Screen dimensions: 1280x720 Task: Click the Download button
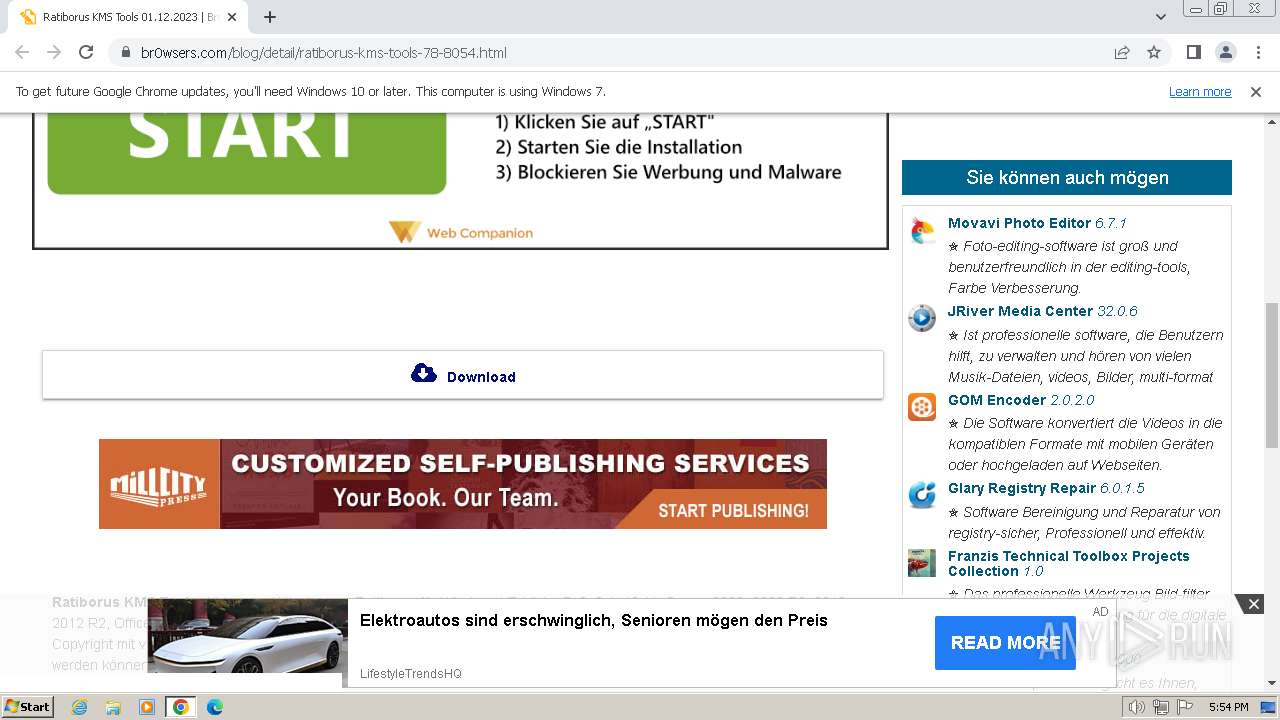tap(462, 375)
